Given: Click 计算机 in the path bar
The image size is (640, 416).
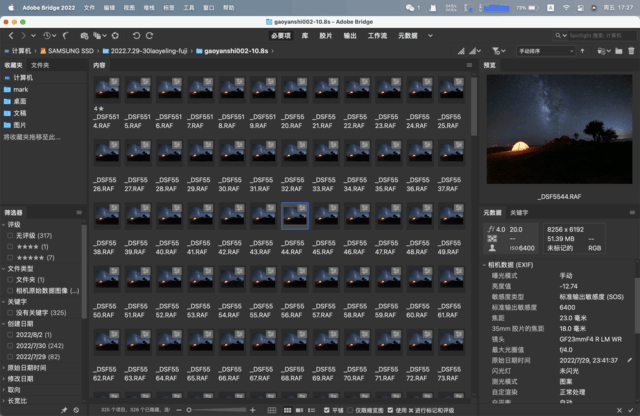Looking at the screenshot, I should (x=21, y=51).
